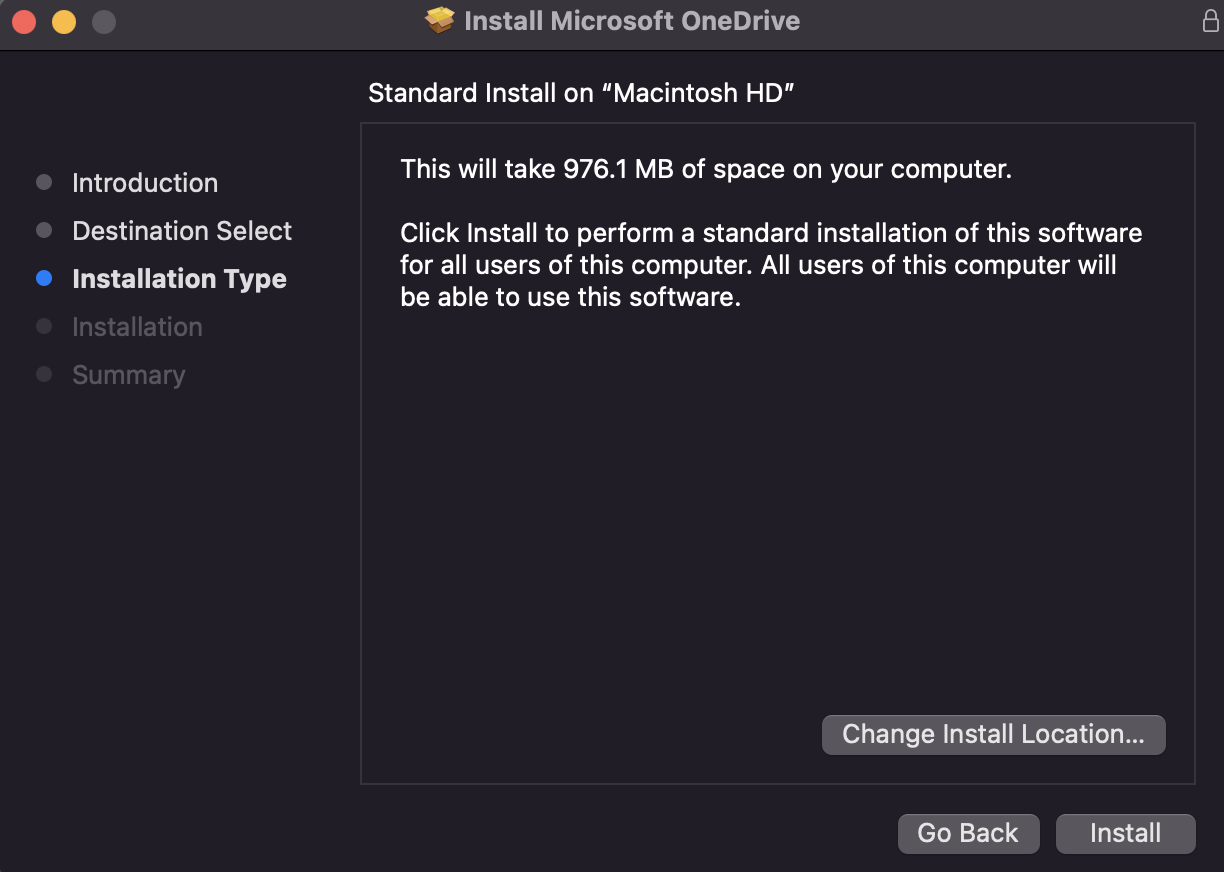Image resolution: width=1224 pixels, height=872 pixels.
Task: Select the Summary step label
Action: click(129, 375)
